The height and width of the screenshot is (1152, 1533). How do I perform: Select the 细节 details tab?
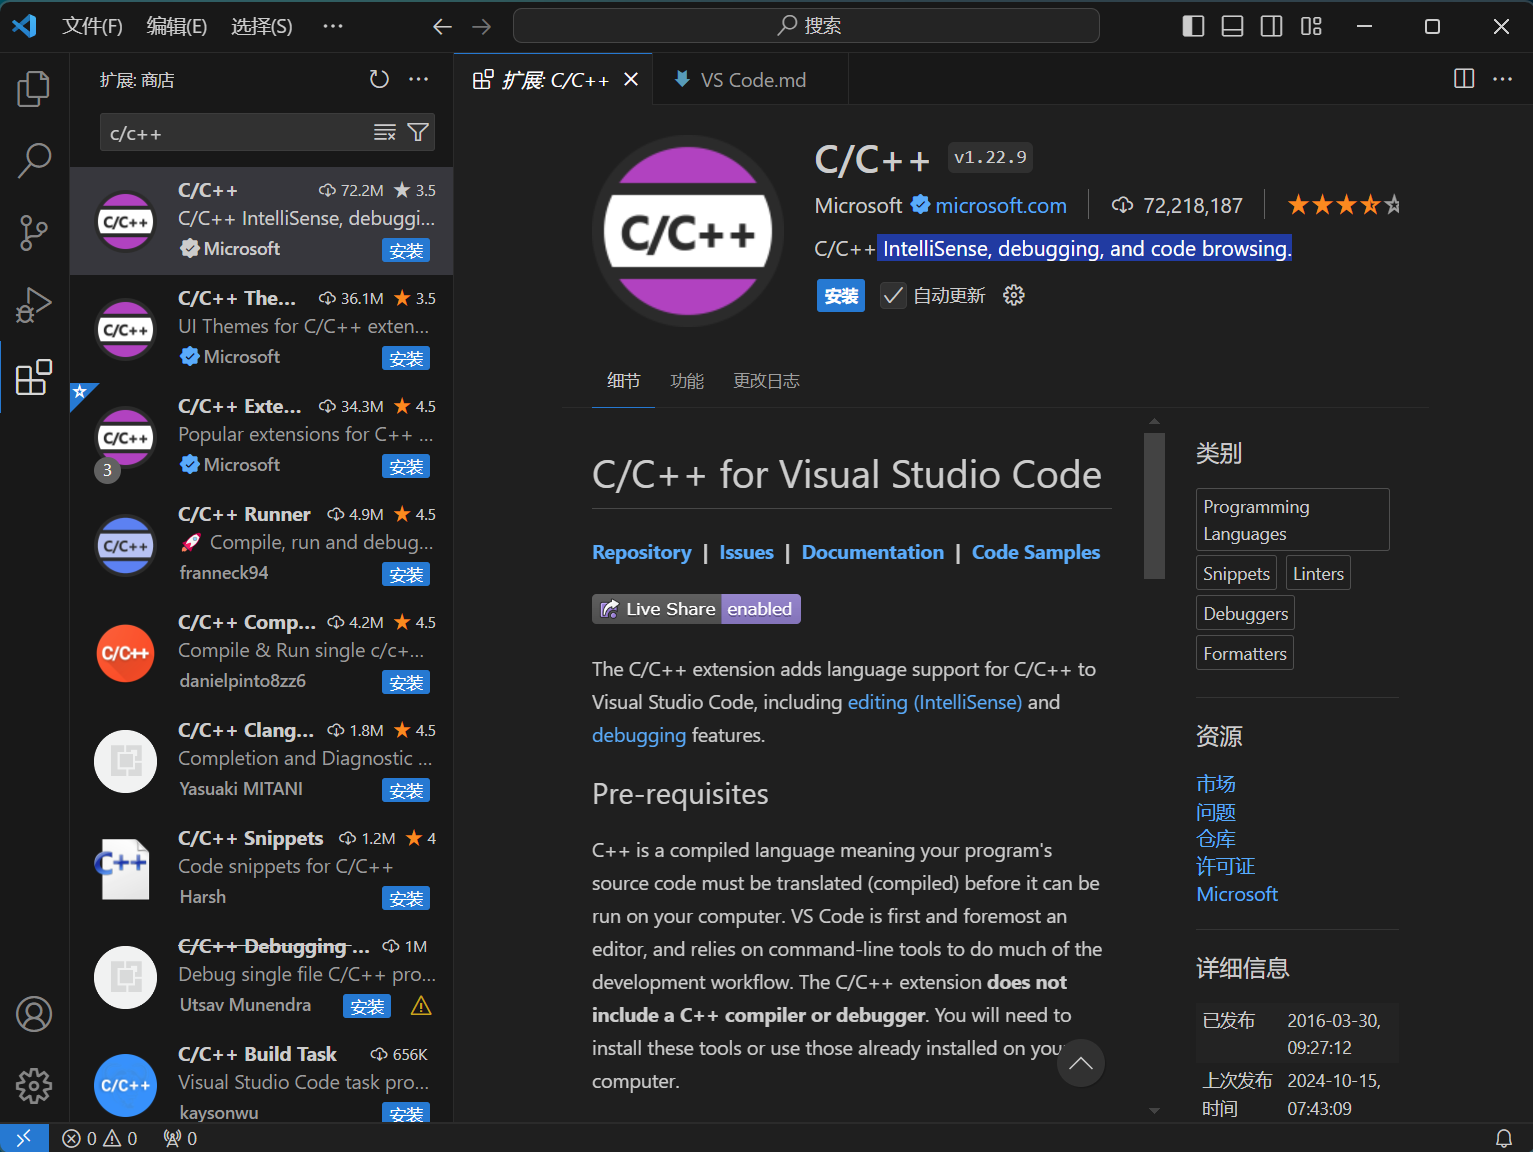[x=623, y=381]
